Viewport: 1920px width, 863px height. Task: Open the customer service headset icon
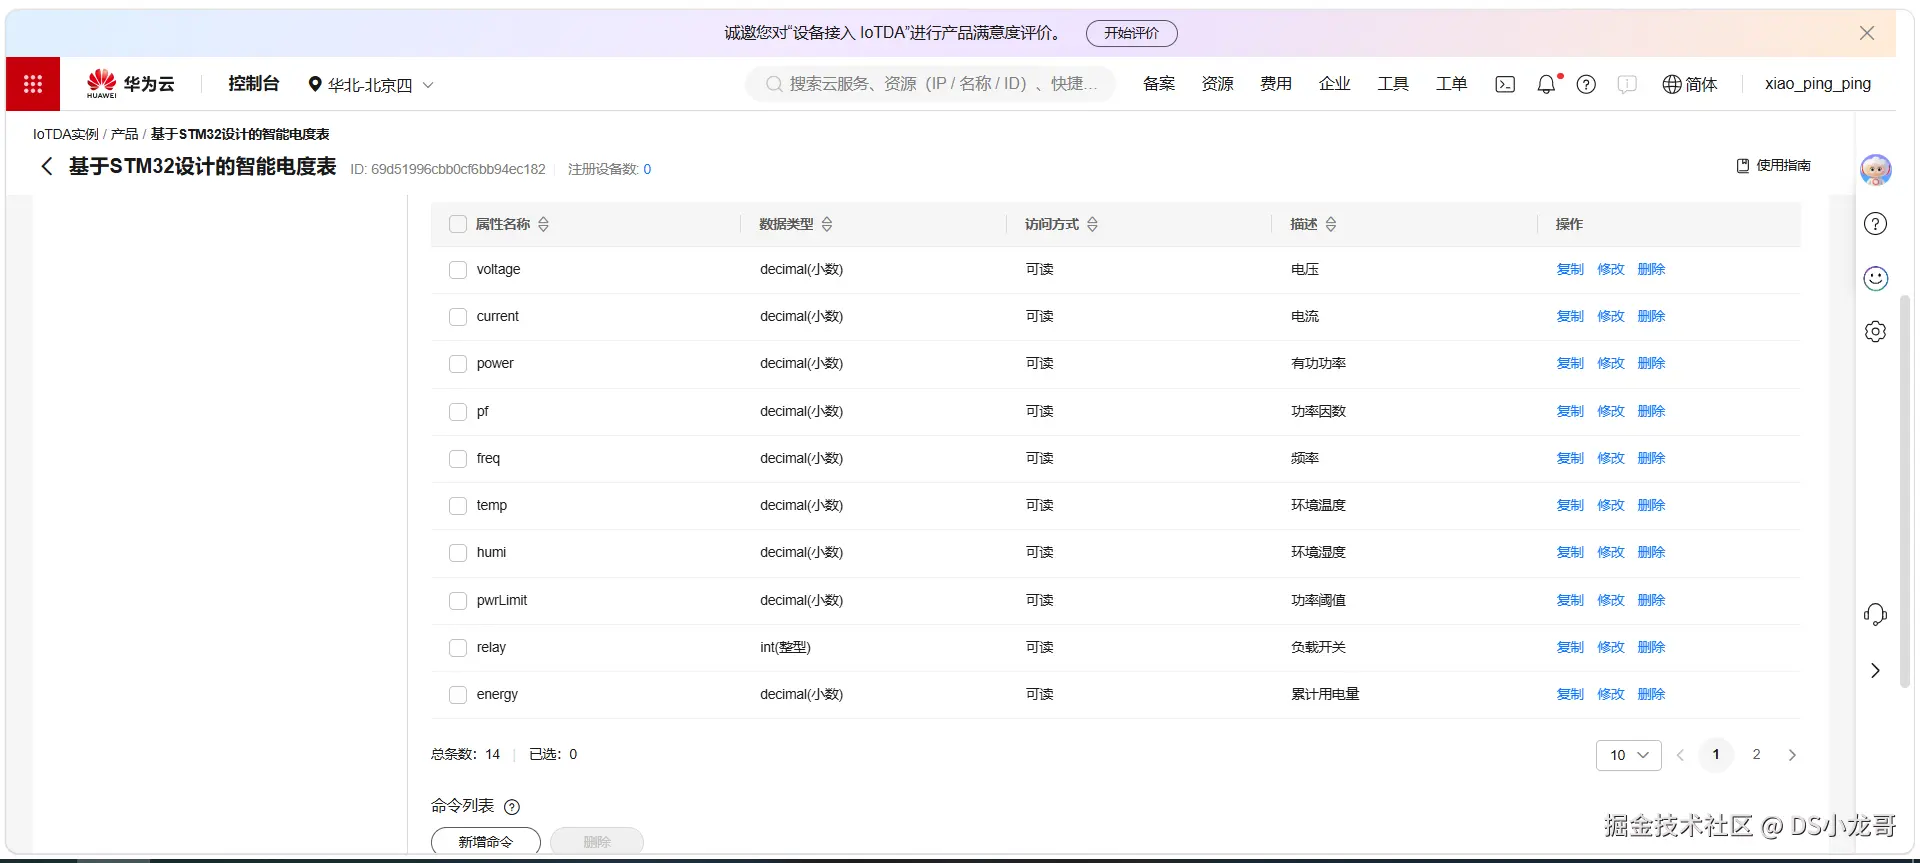[1876, 614]
